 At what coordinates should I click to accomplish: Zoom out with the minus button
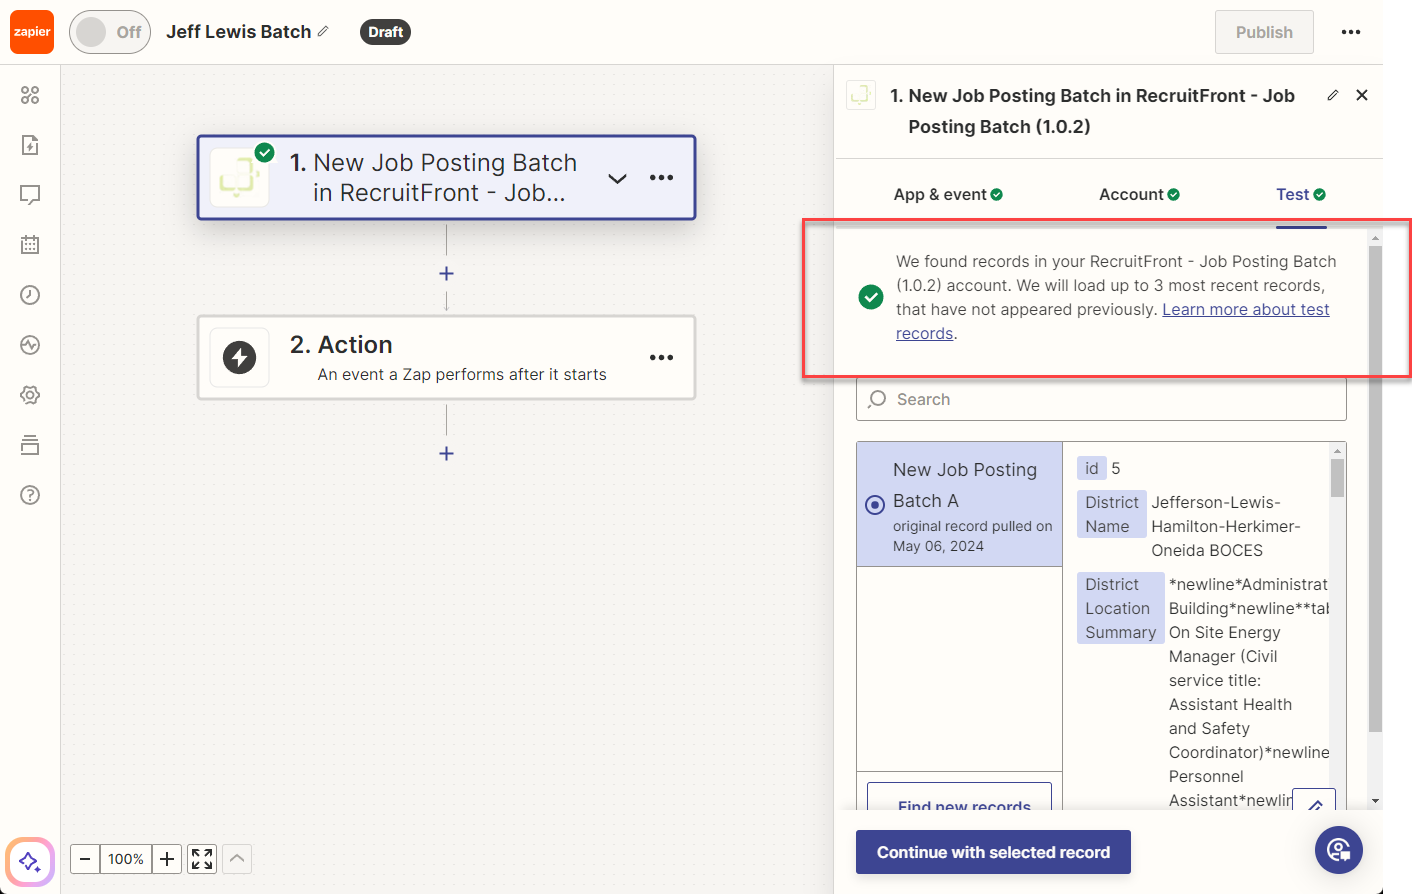tap(85, 859)
